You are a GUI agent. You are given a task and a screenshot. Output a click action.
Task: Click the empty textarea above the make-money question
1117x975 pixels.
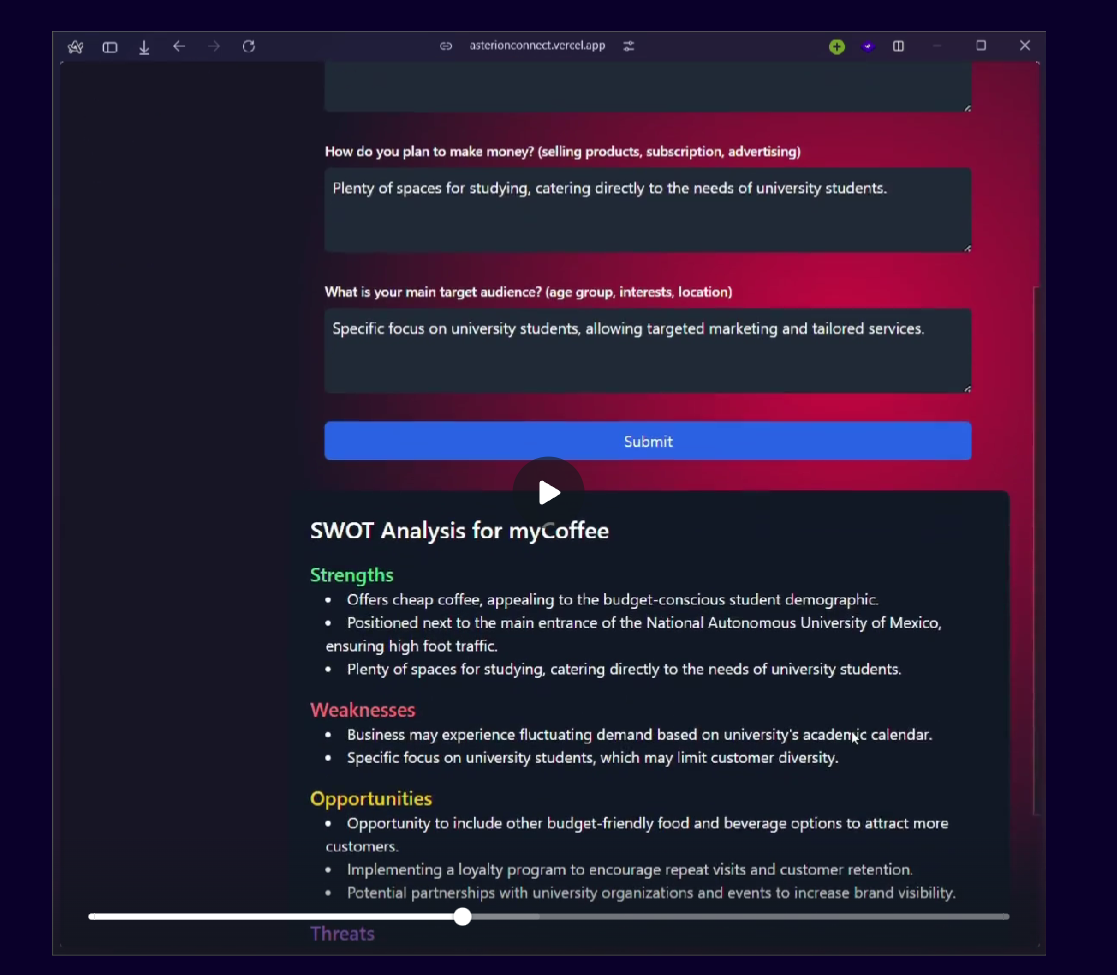(648, 87)
